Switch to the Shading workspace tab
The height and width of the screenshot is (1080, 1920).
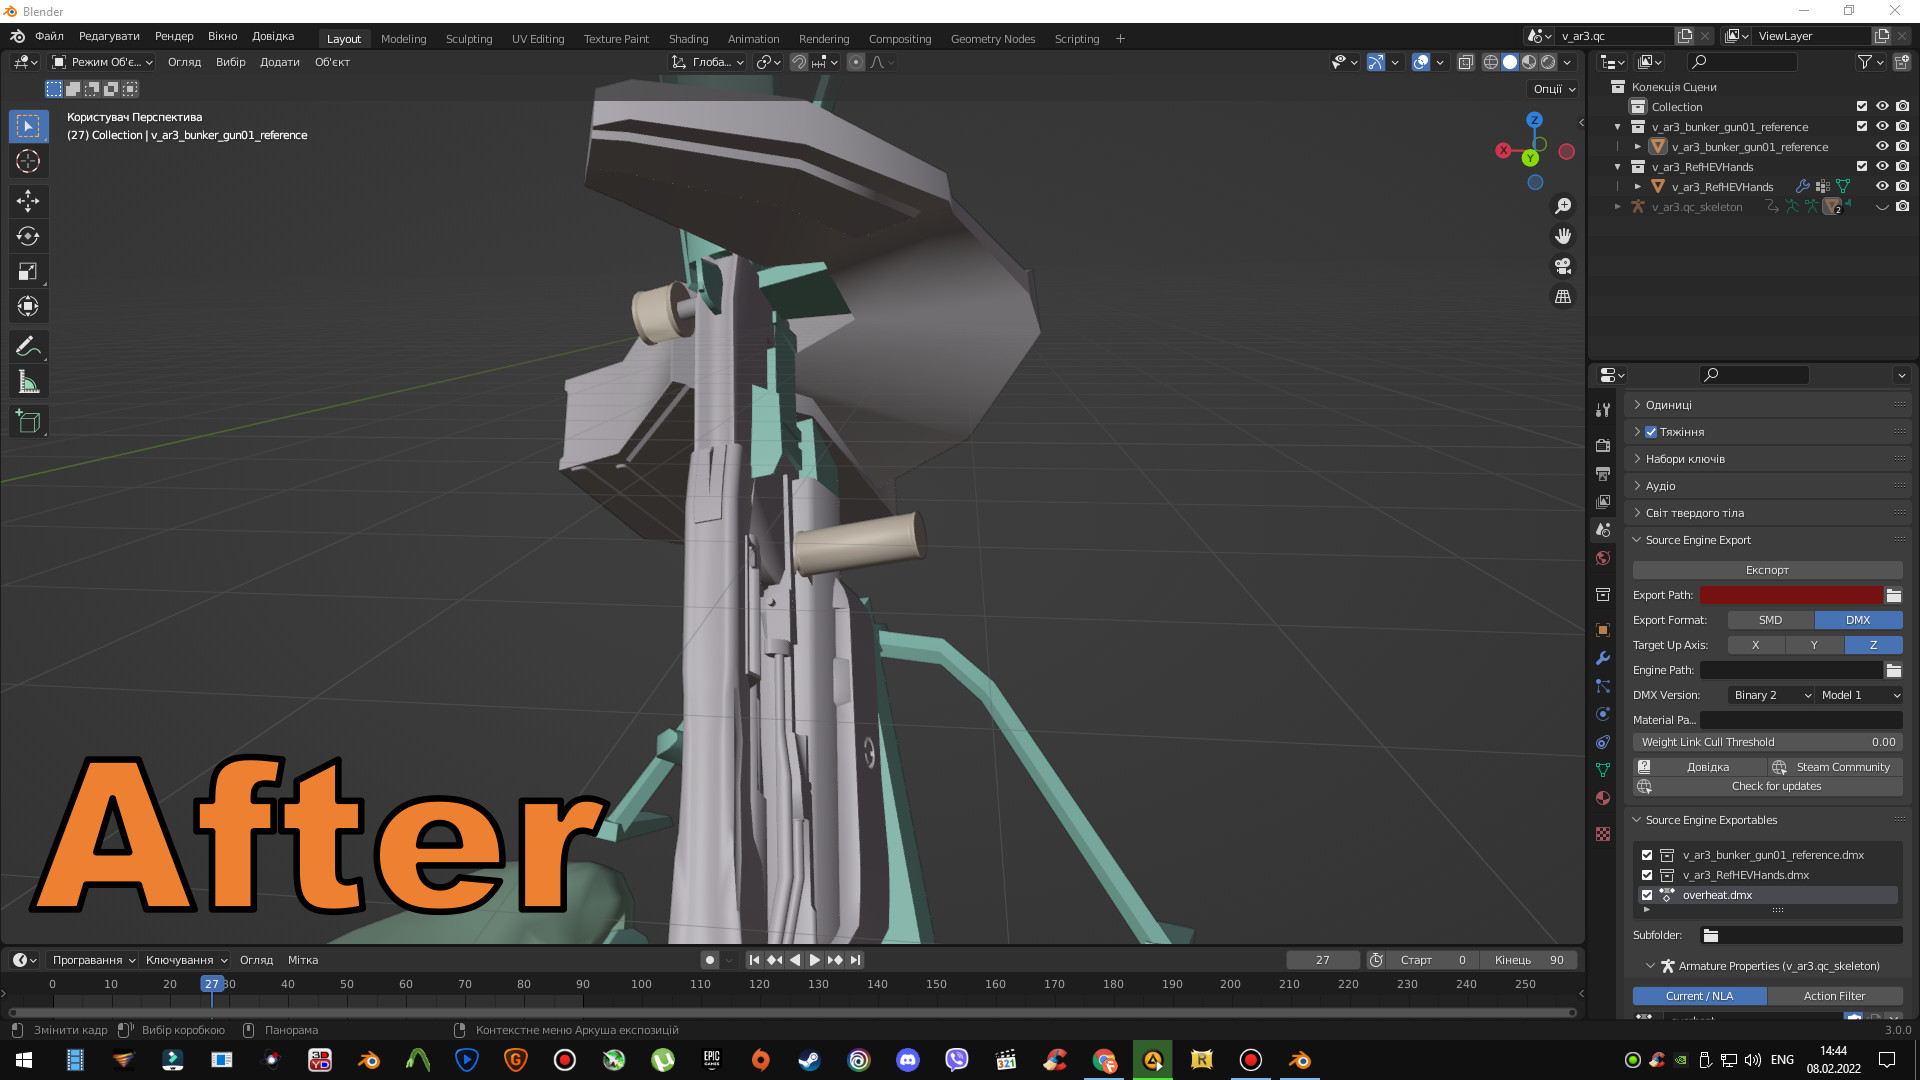click(688, 39)
